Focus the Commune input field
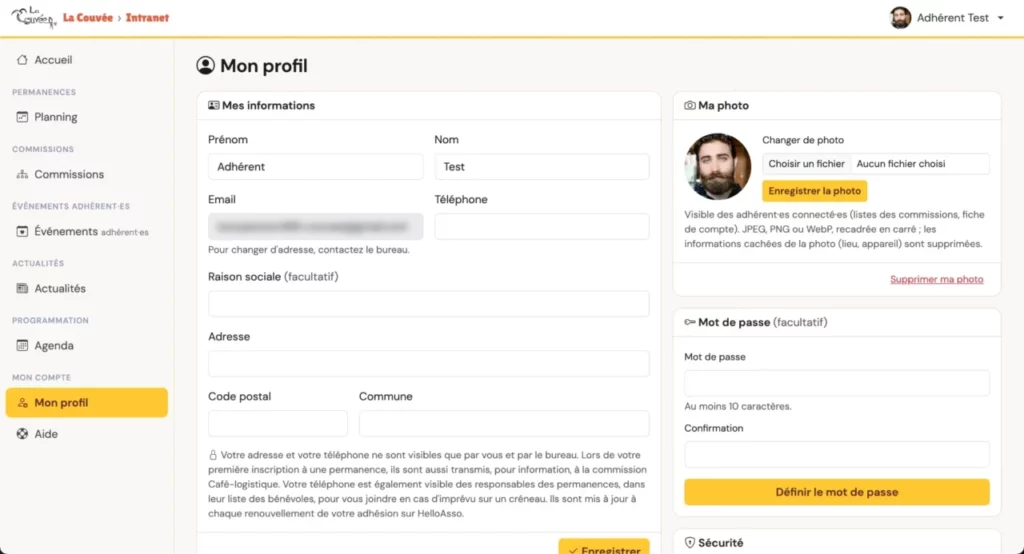Screen dimensions: 1024x554 pos(504,423)
